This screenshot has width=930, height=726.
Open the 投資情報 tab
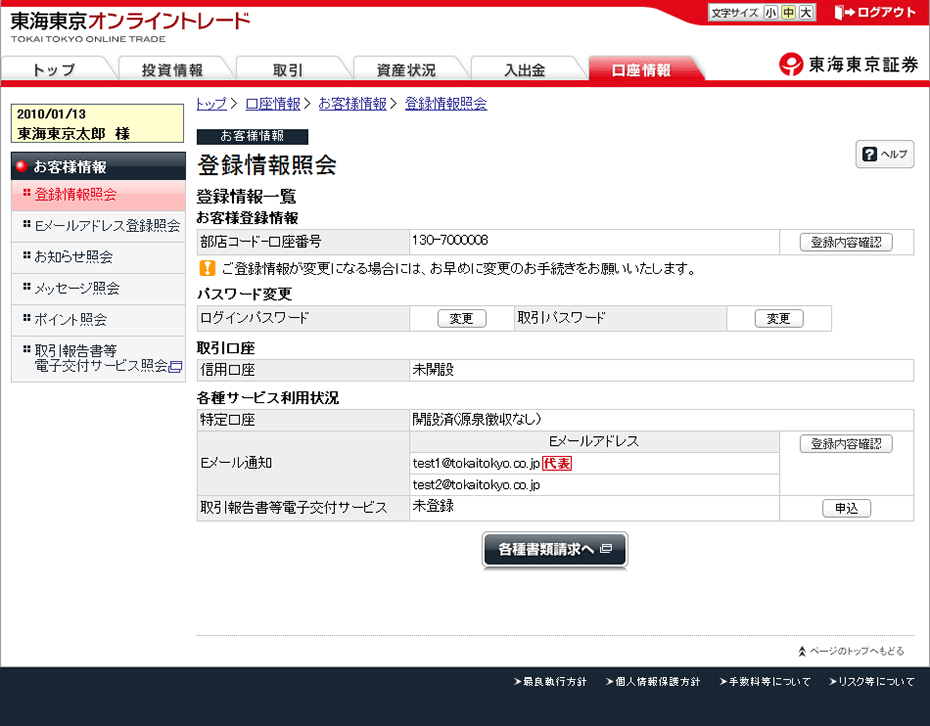pyautogui.click(x=173, y=69)
